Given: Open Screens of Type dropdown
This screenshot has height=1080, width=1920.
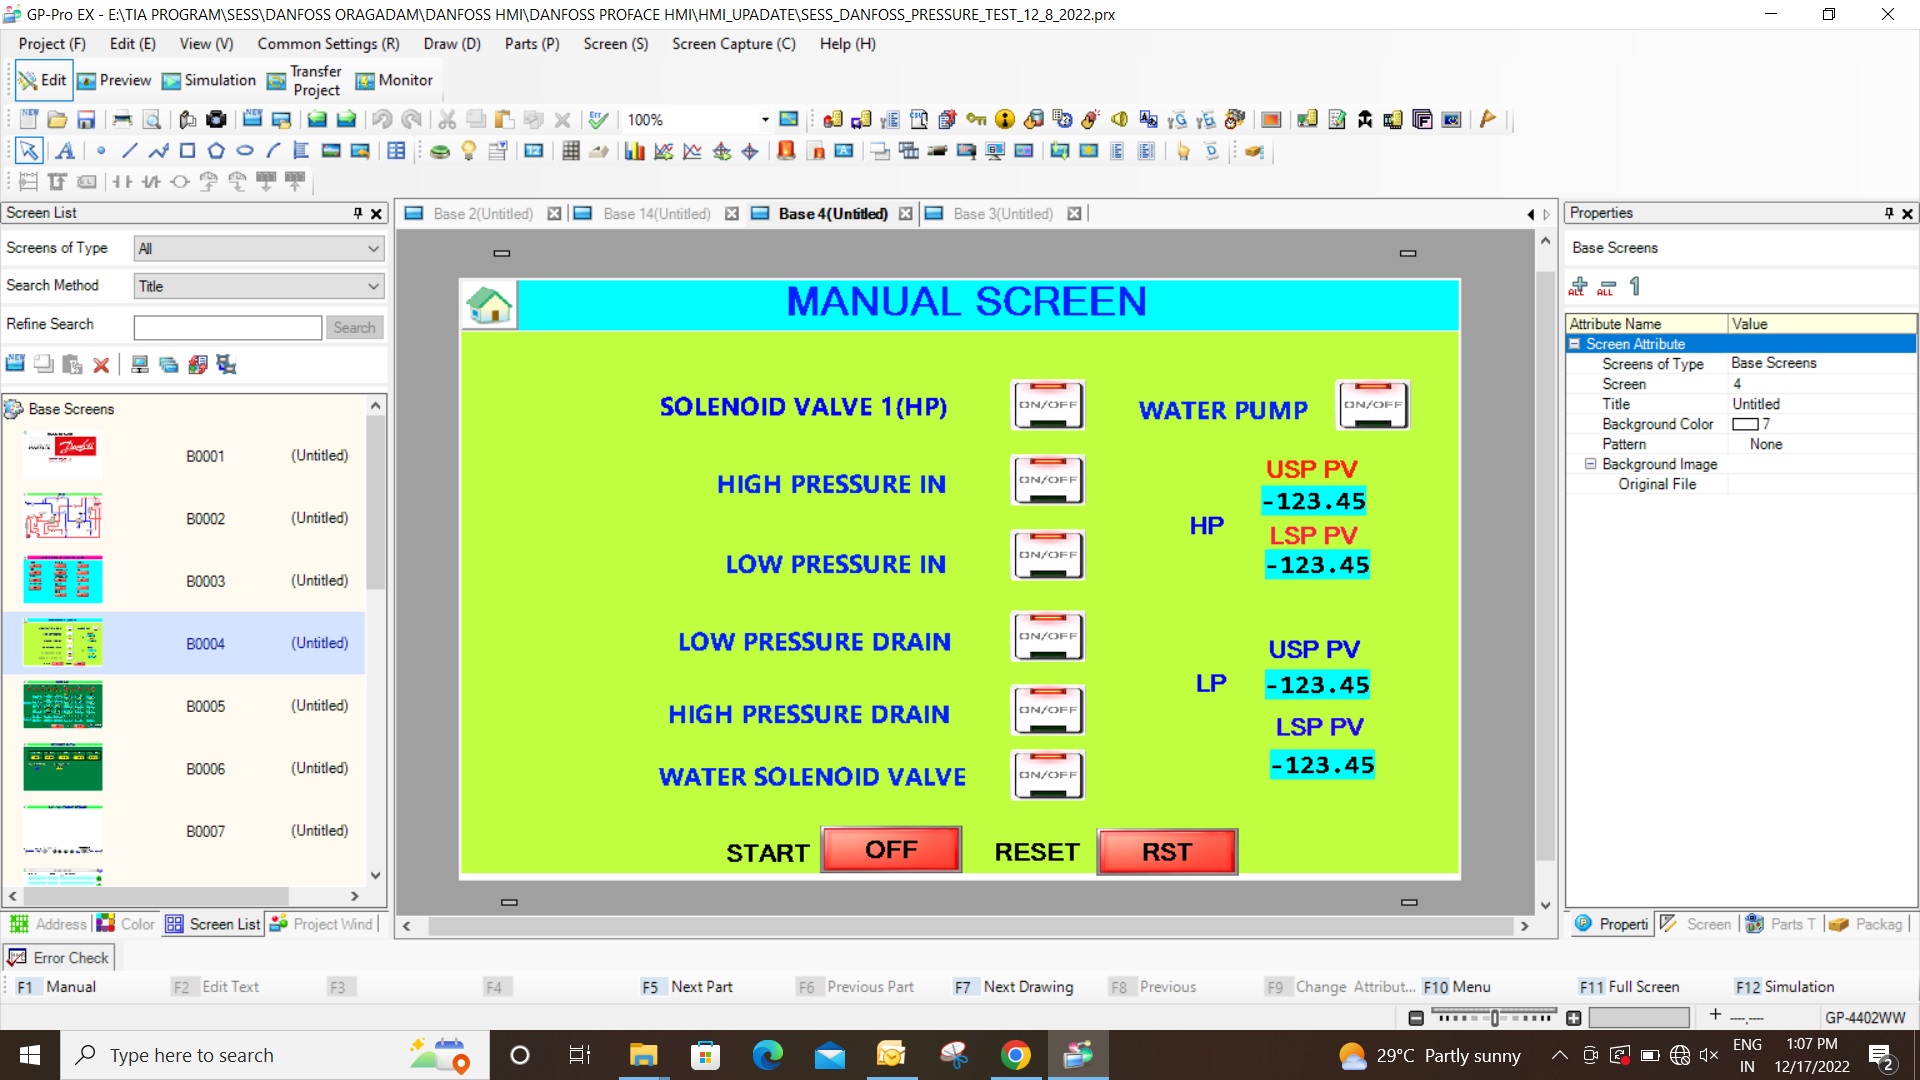Looking at the screenshot, I should coord(258,248).
